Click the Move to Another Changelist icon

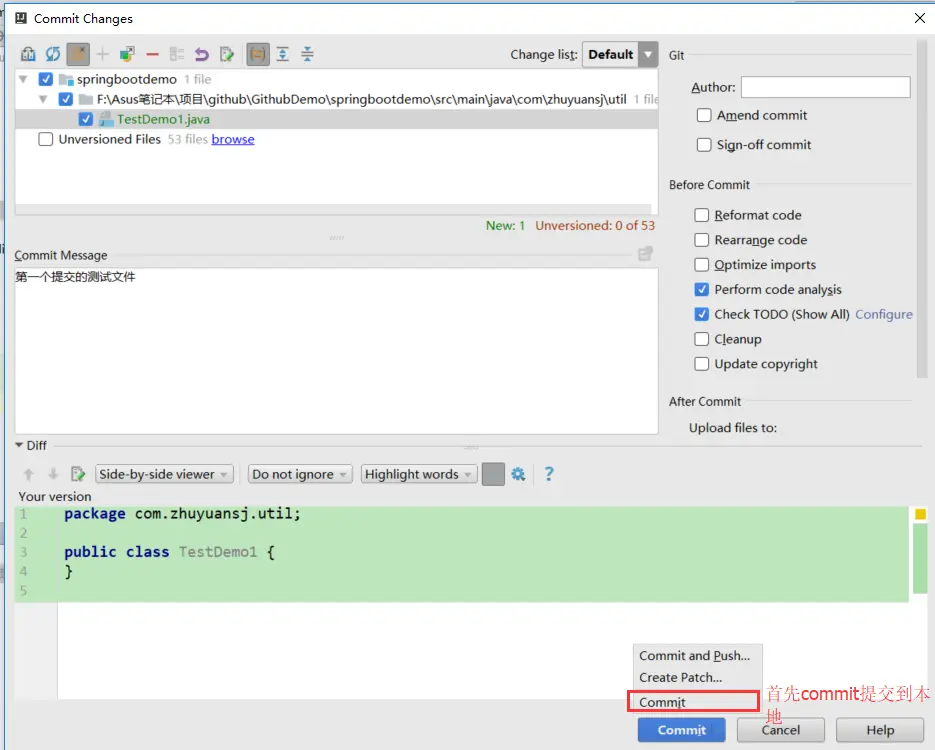tap(127, 54)
